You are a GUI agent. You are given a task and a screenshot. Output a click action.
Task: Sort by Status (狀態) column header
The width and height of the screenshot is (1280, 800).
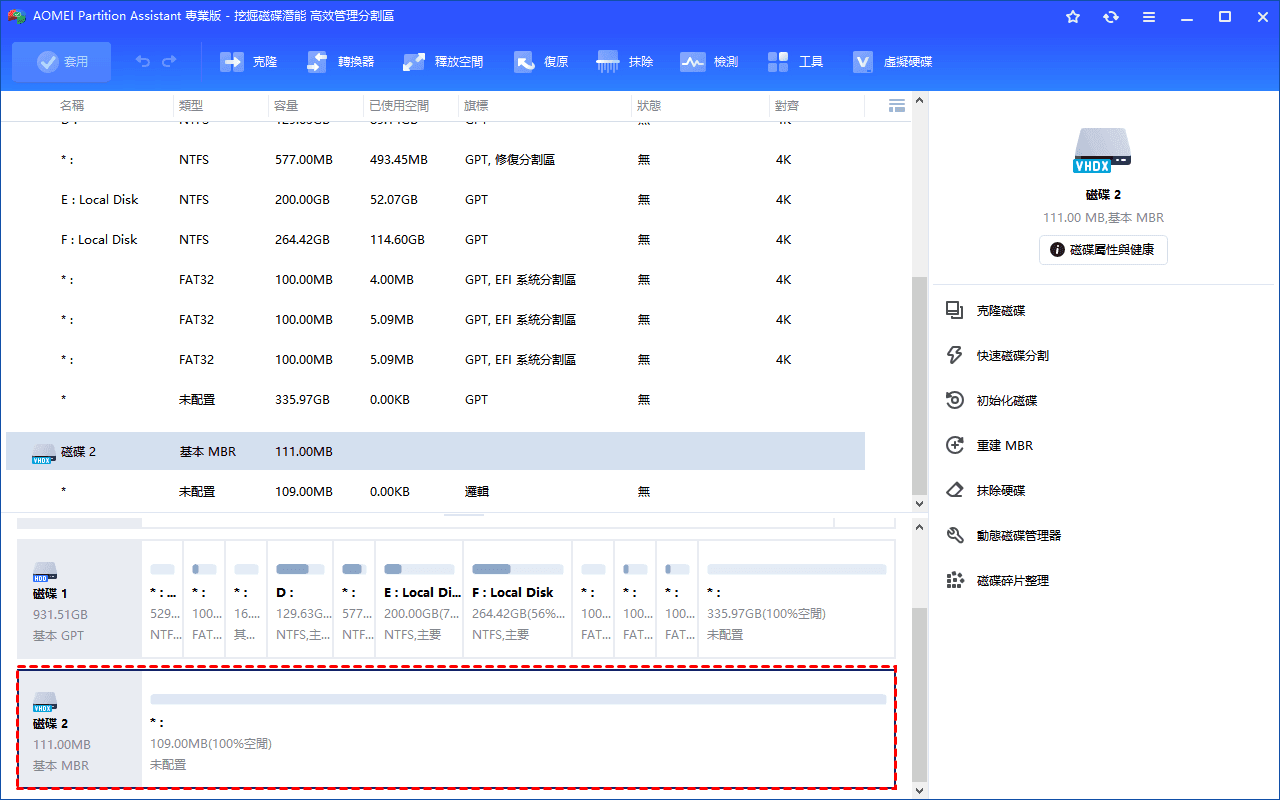648,105
